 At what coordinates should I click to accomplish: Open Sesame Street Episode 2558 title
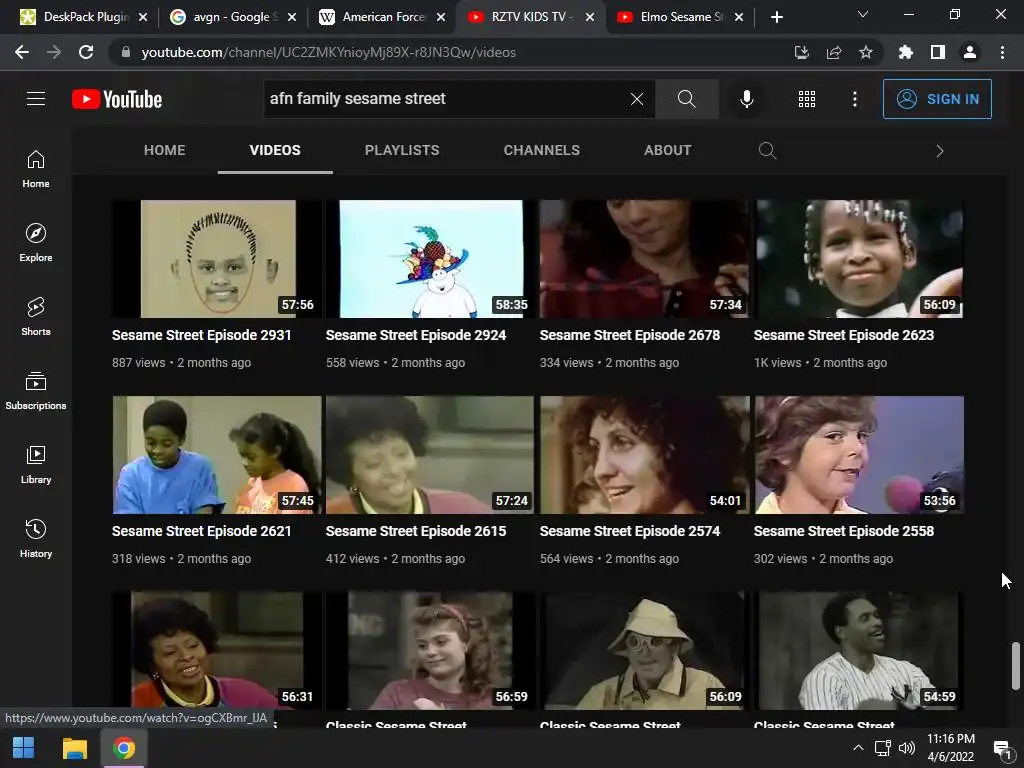(x=844, y=531)
